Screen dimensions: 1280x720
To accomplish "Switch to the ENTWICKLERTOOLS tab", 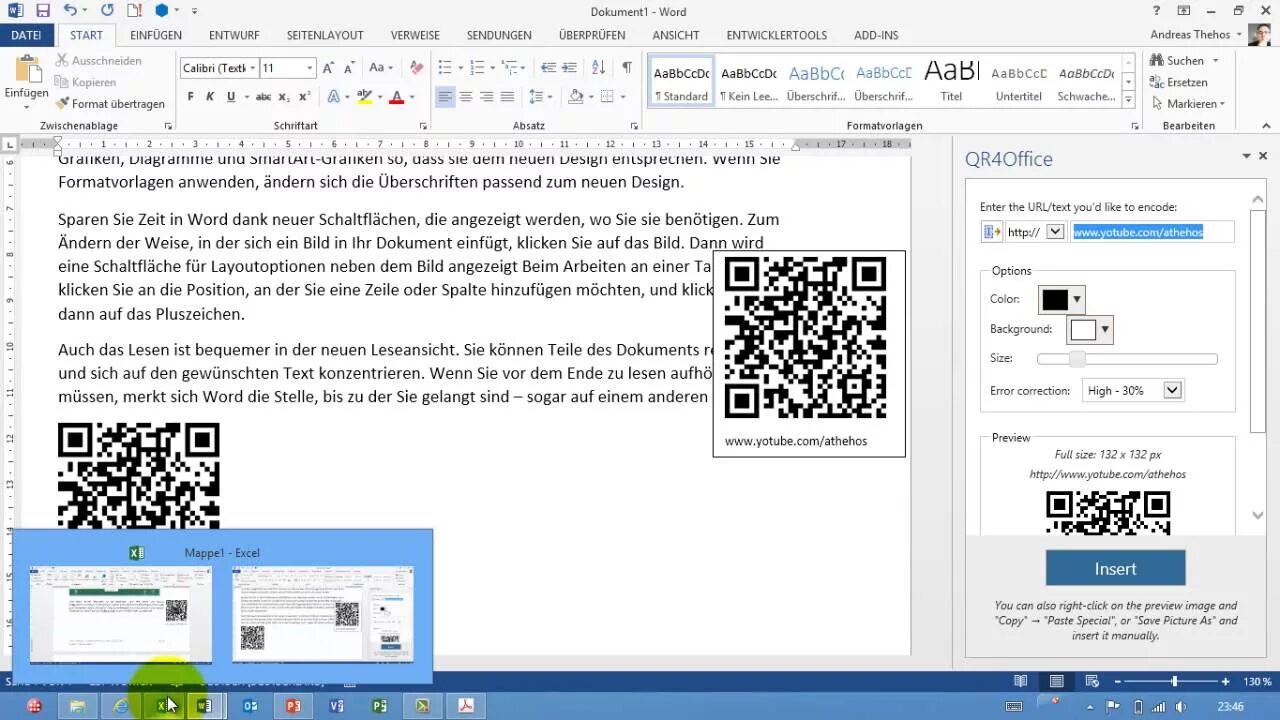I will 777,35.
